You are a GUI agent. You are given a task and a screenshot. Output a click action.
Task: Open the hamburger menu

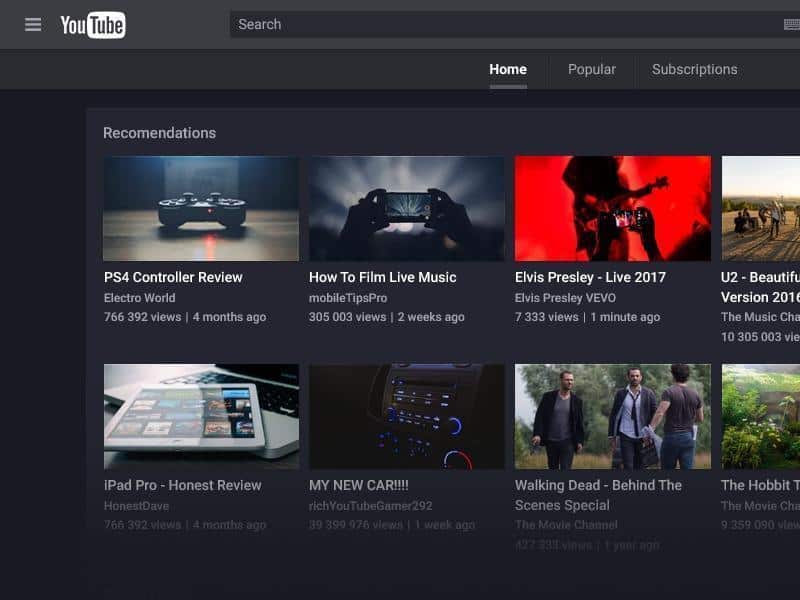[33, 24]
